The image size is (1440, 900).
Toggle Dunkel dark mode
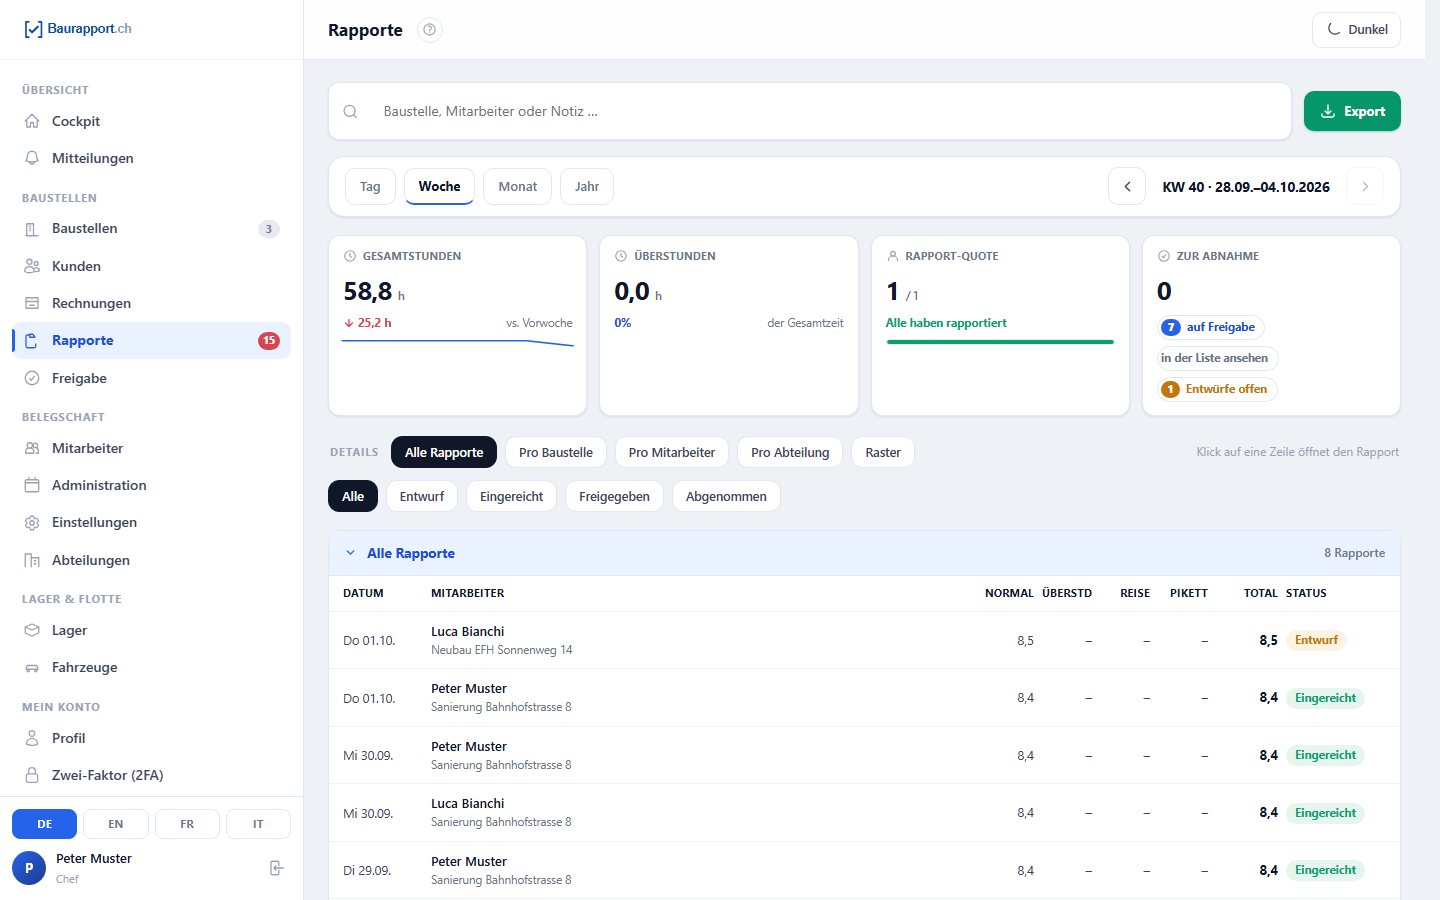1356,30
